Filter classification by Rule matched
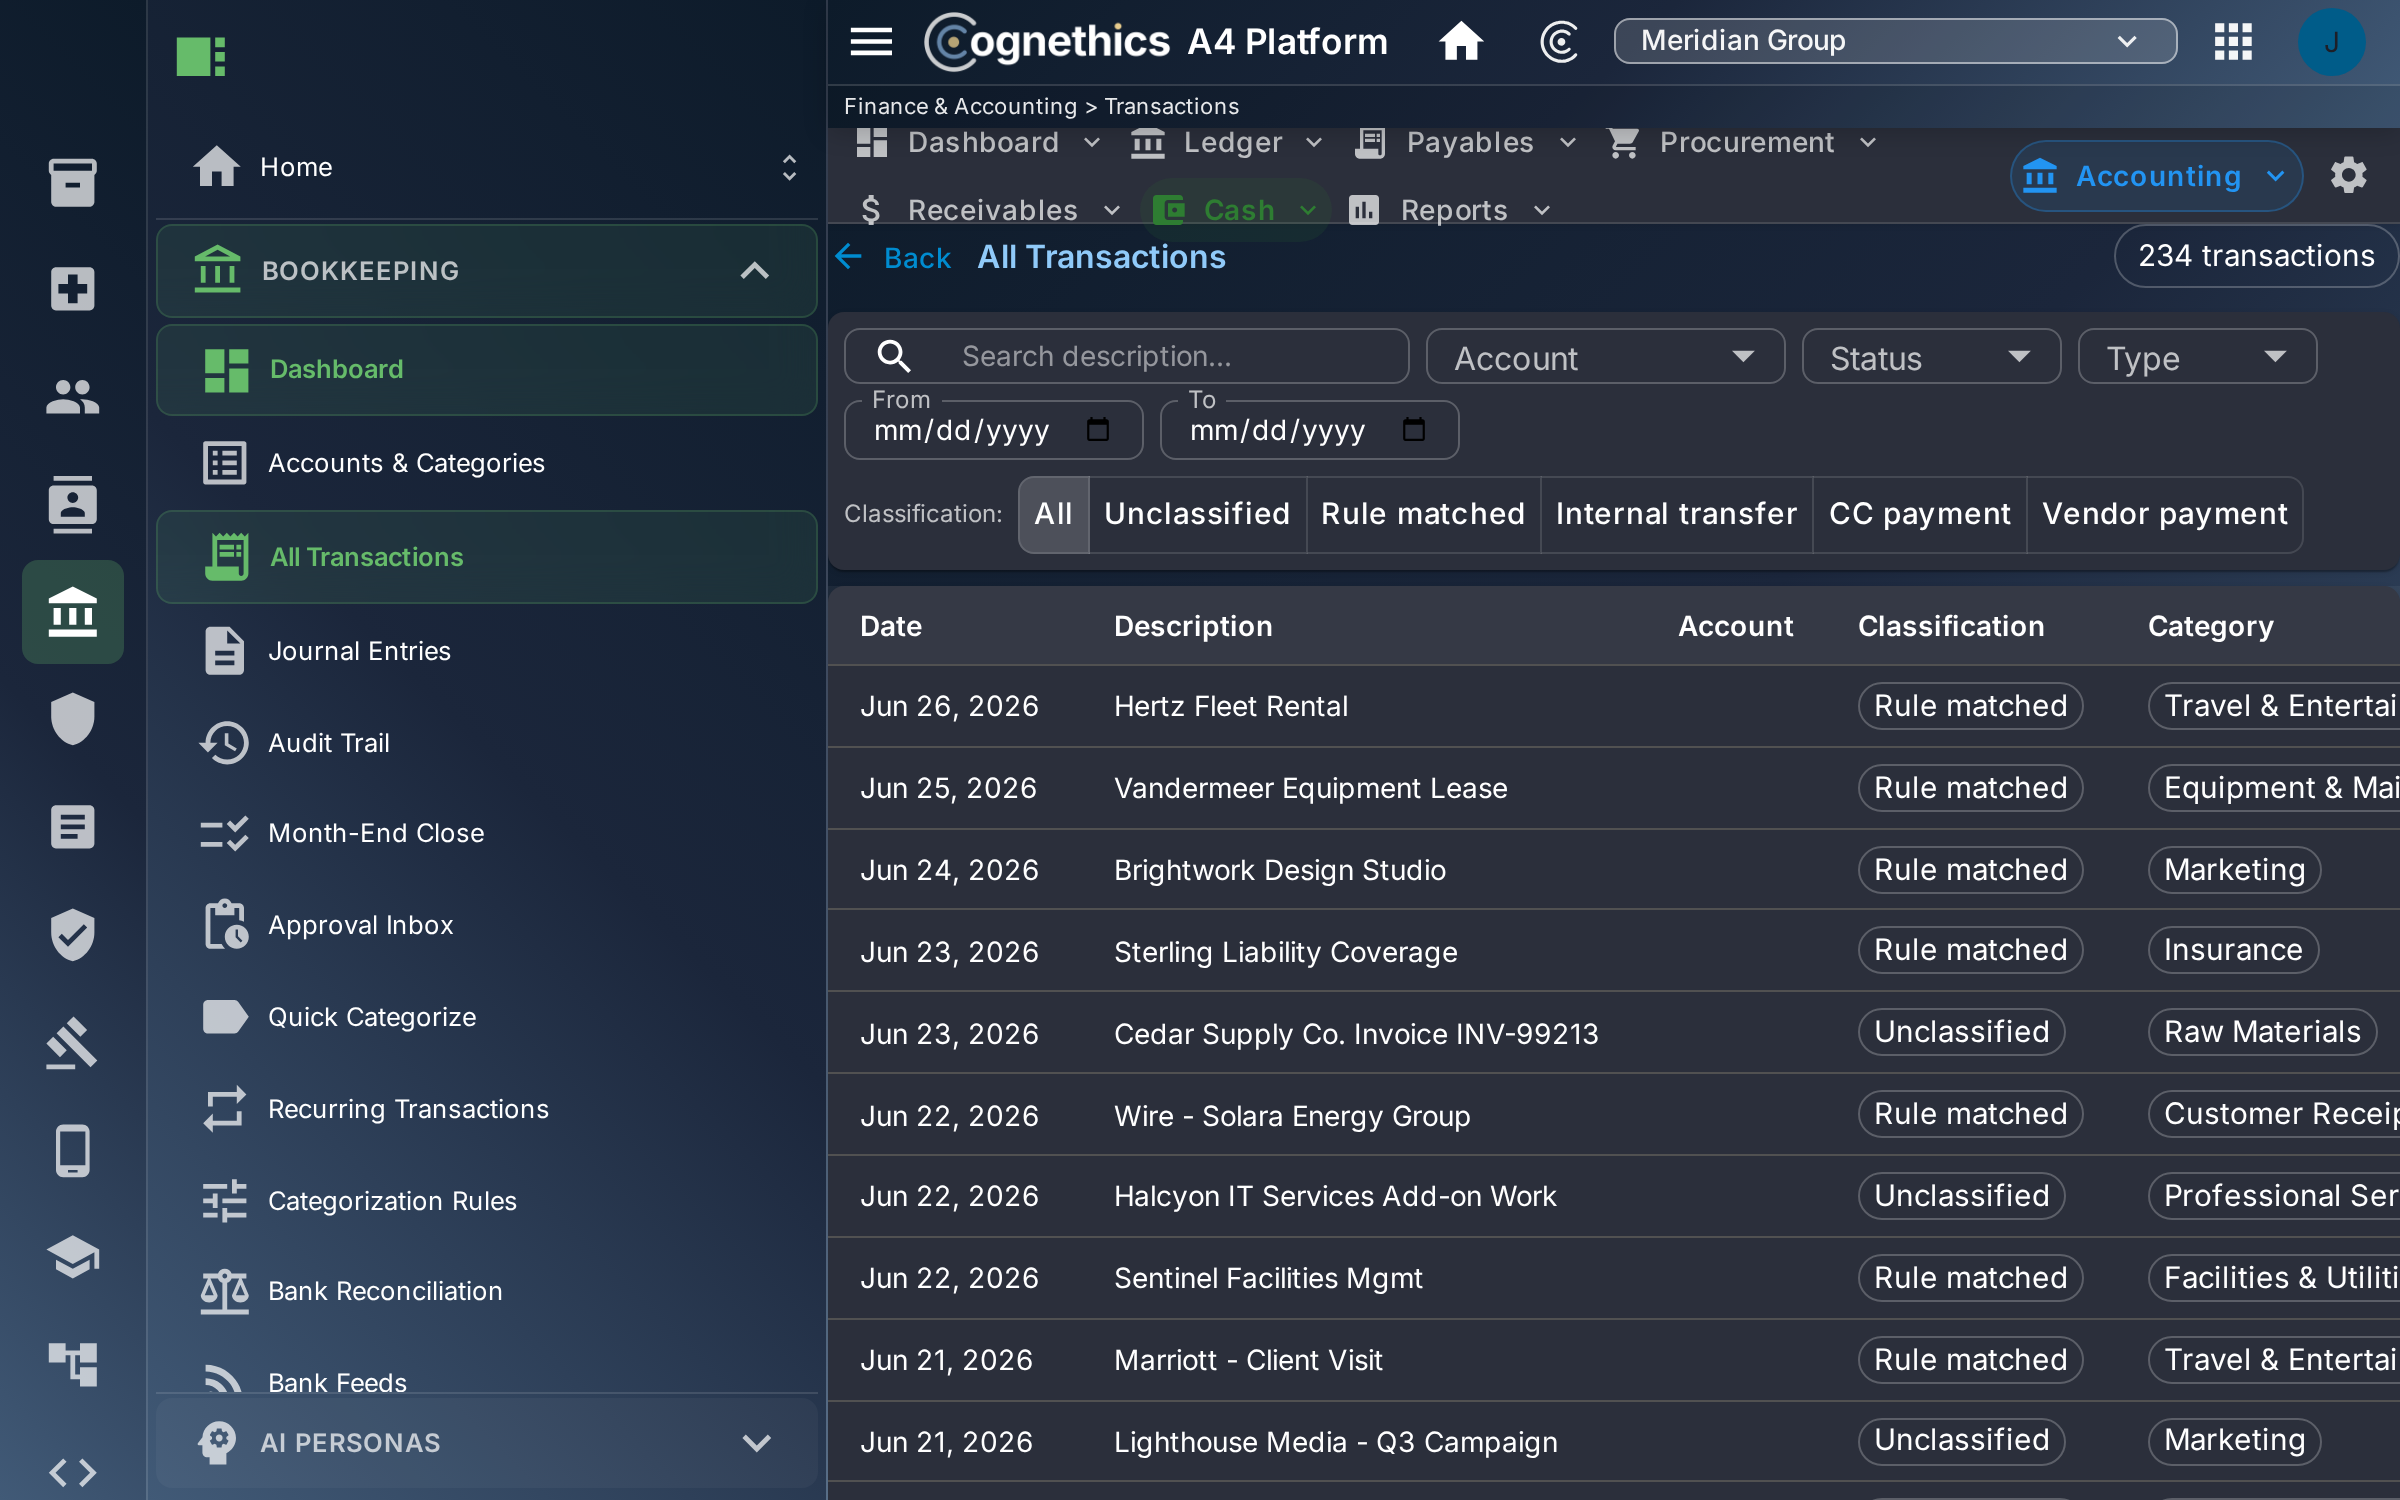Viewport: 2400px width, 1500px height. point(1423,514)
